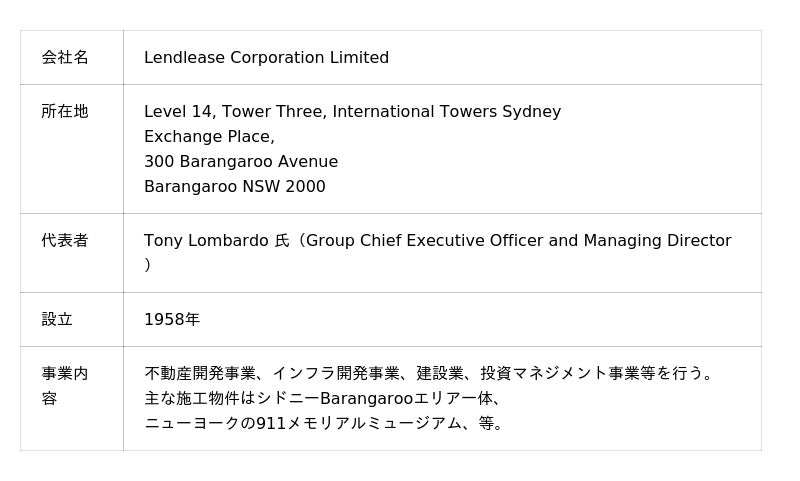This screenshot has width=800, height=481.
Task: Click the Level 14, Tower Three address line
Action: point(352,112)
